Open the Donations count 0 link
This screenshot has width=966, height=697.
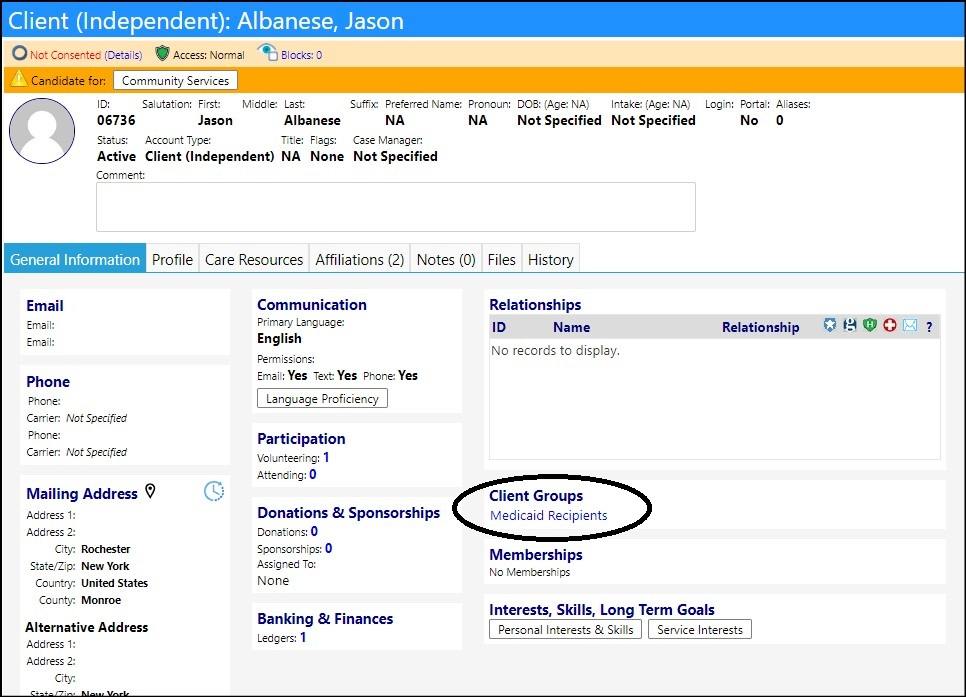pyautogui.click(x=314, y=531)
